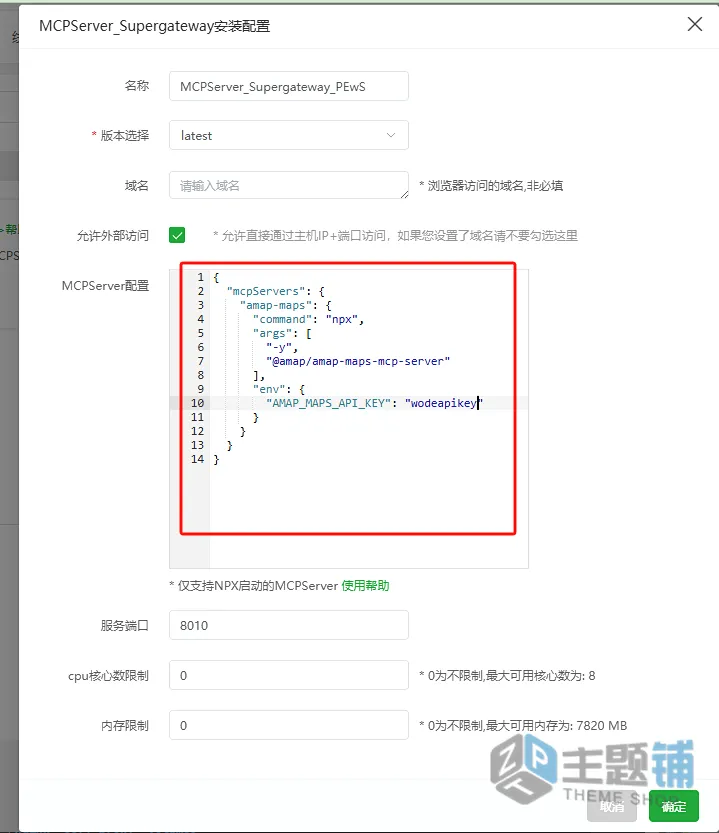This screenshot has height=833, width=719.
Task: Click the 服务端口 field showing 8010
Action: click(289, 625)
